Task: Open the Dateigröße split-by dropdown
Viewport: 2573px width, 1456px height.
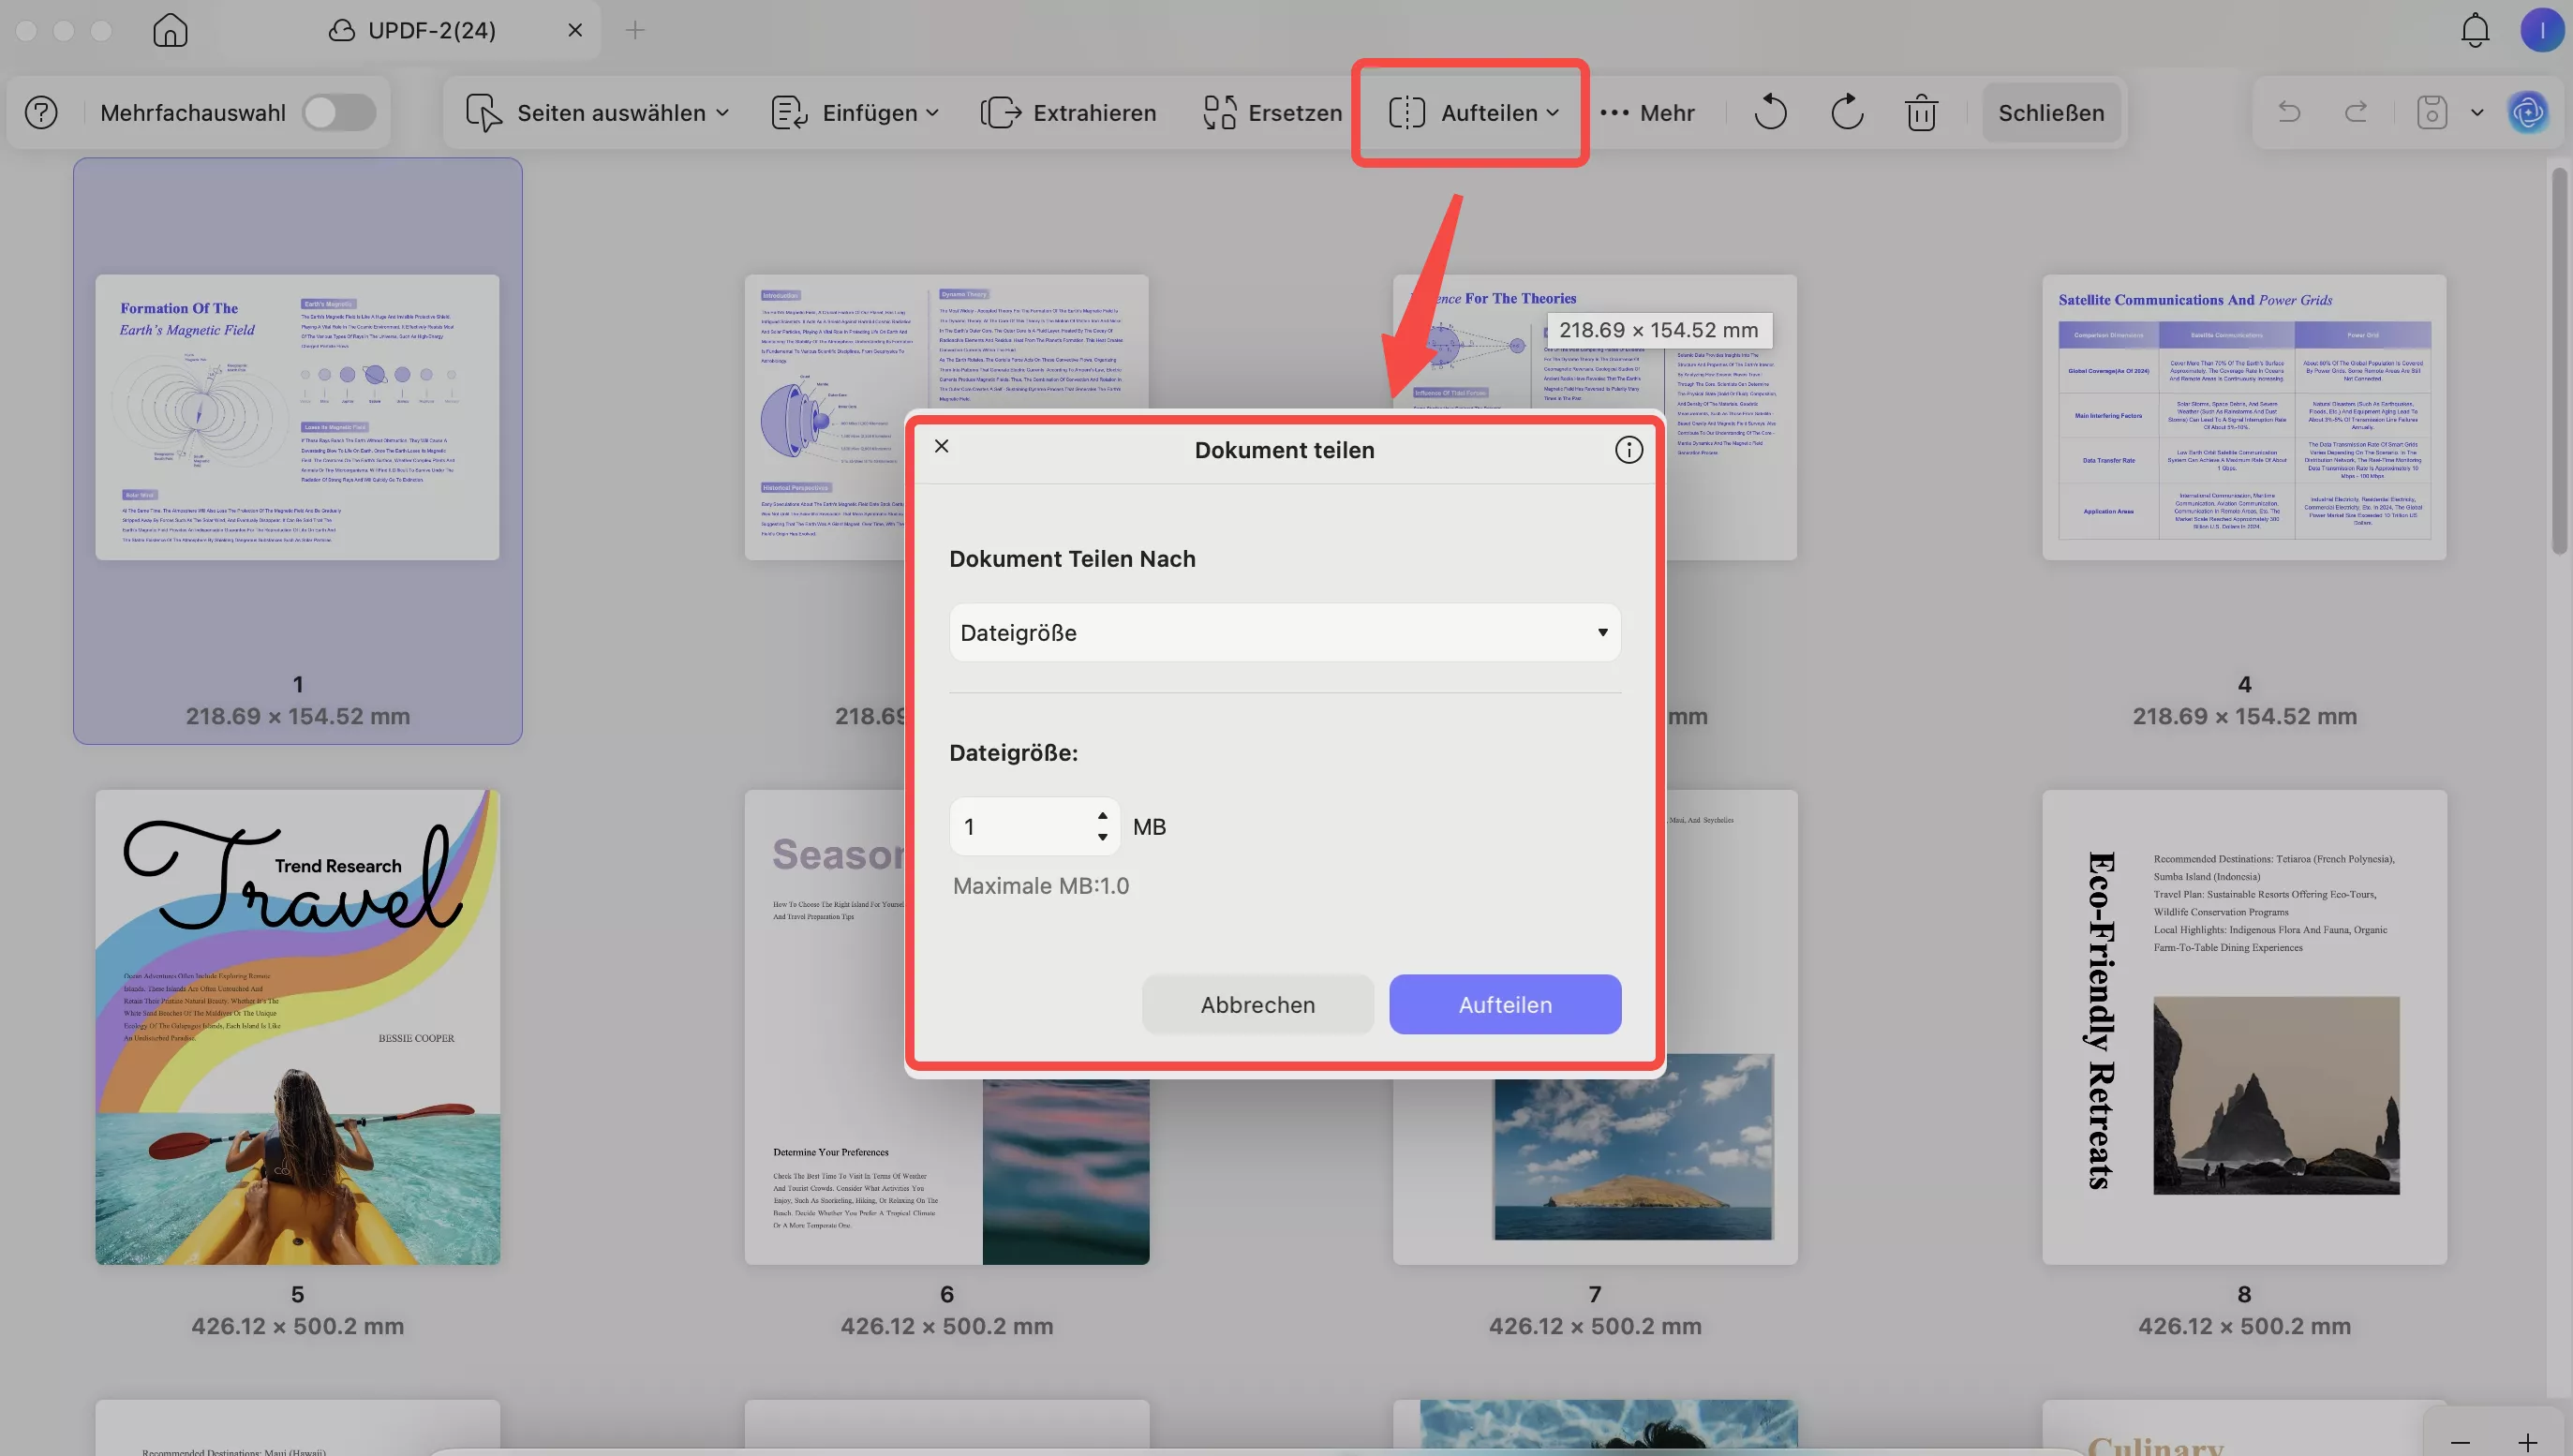Action: click(1284, 633)
